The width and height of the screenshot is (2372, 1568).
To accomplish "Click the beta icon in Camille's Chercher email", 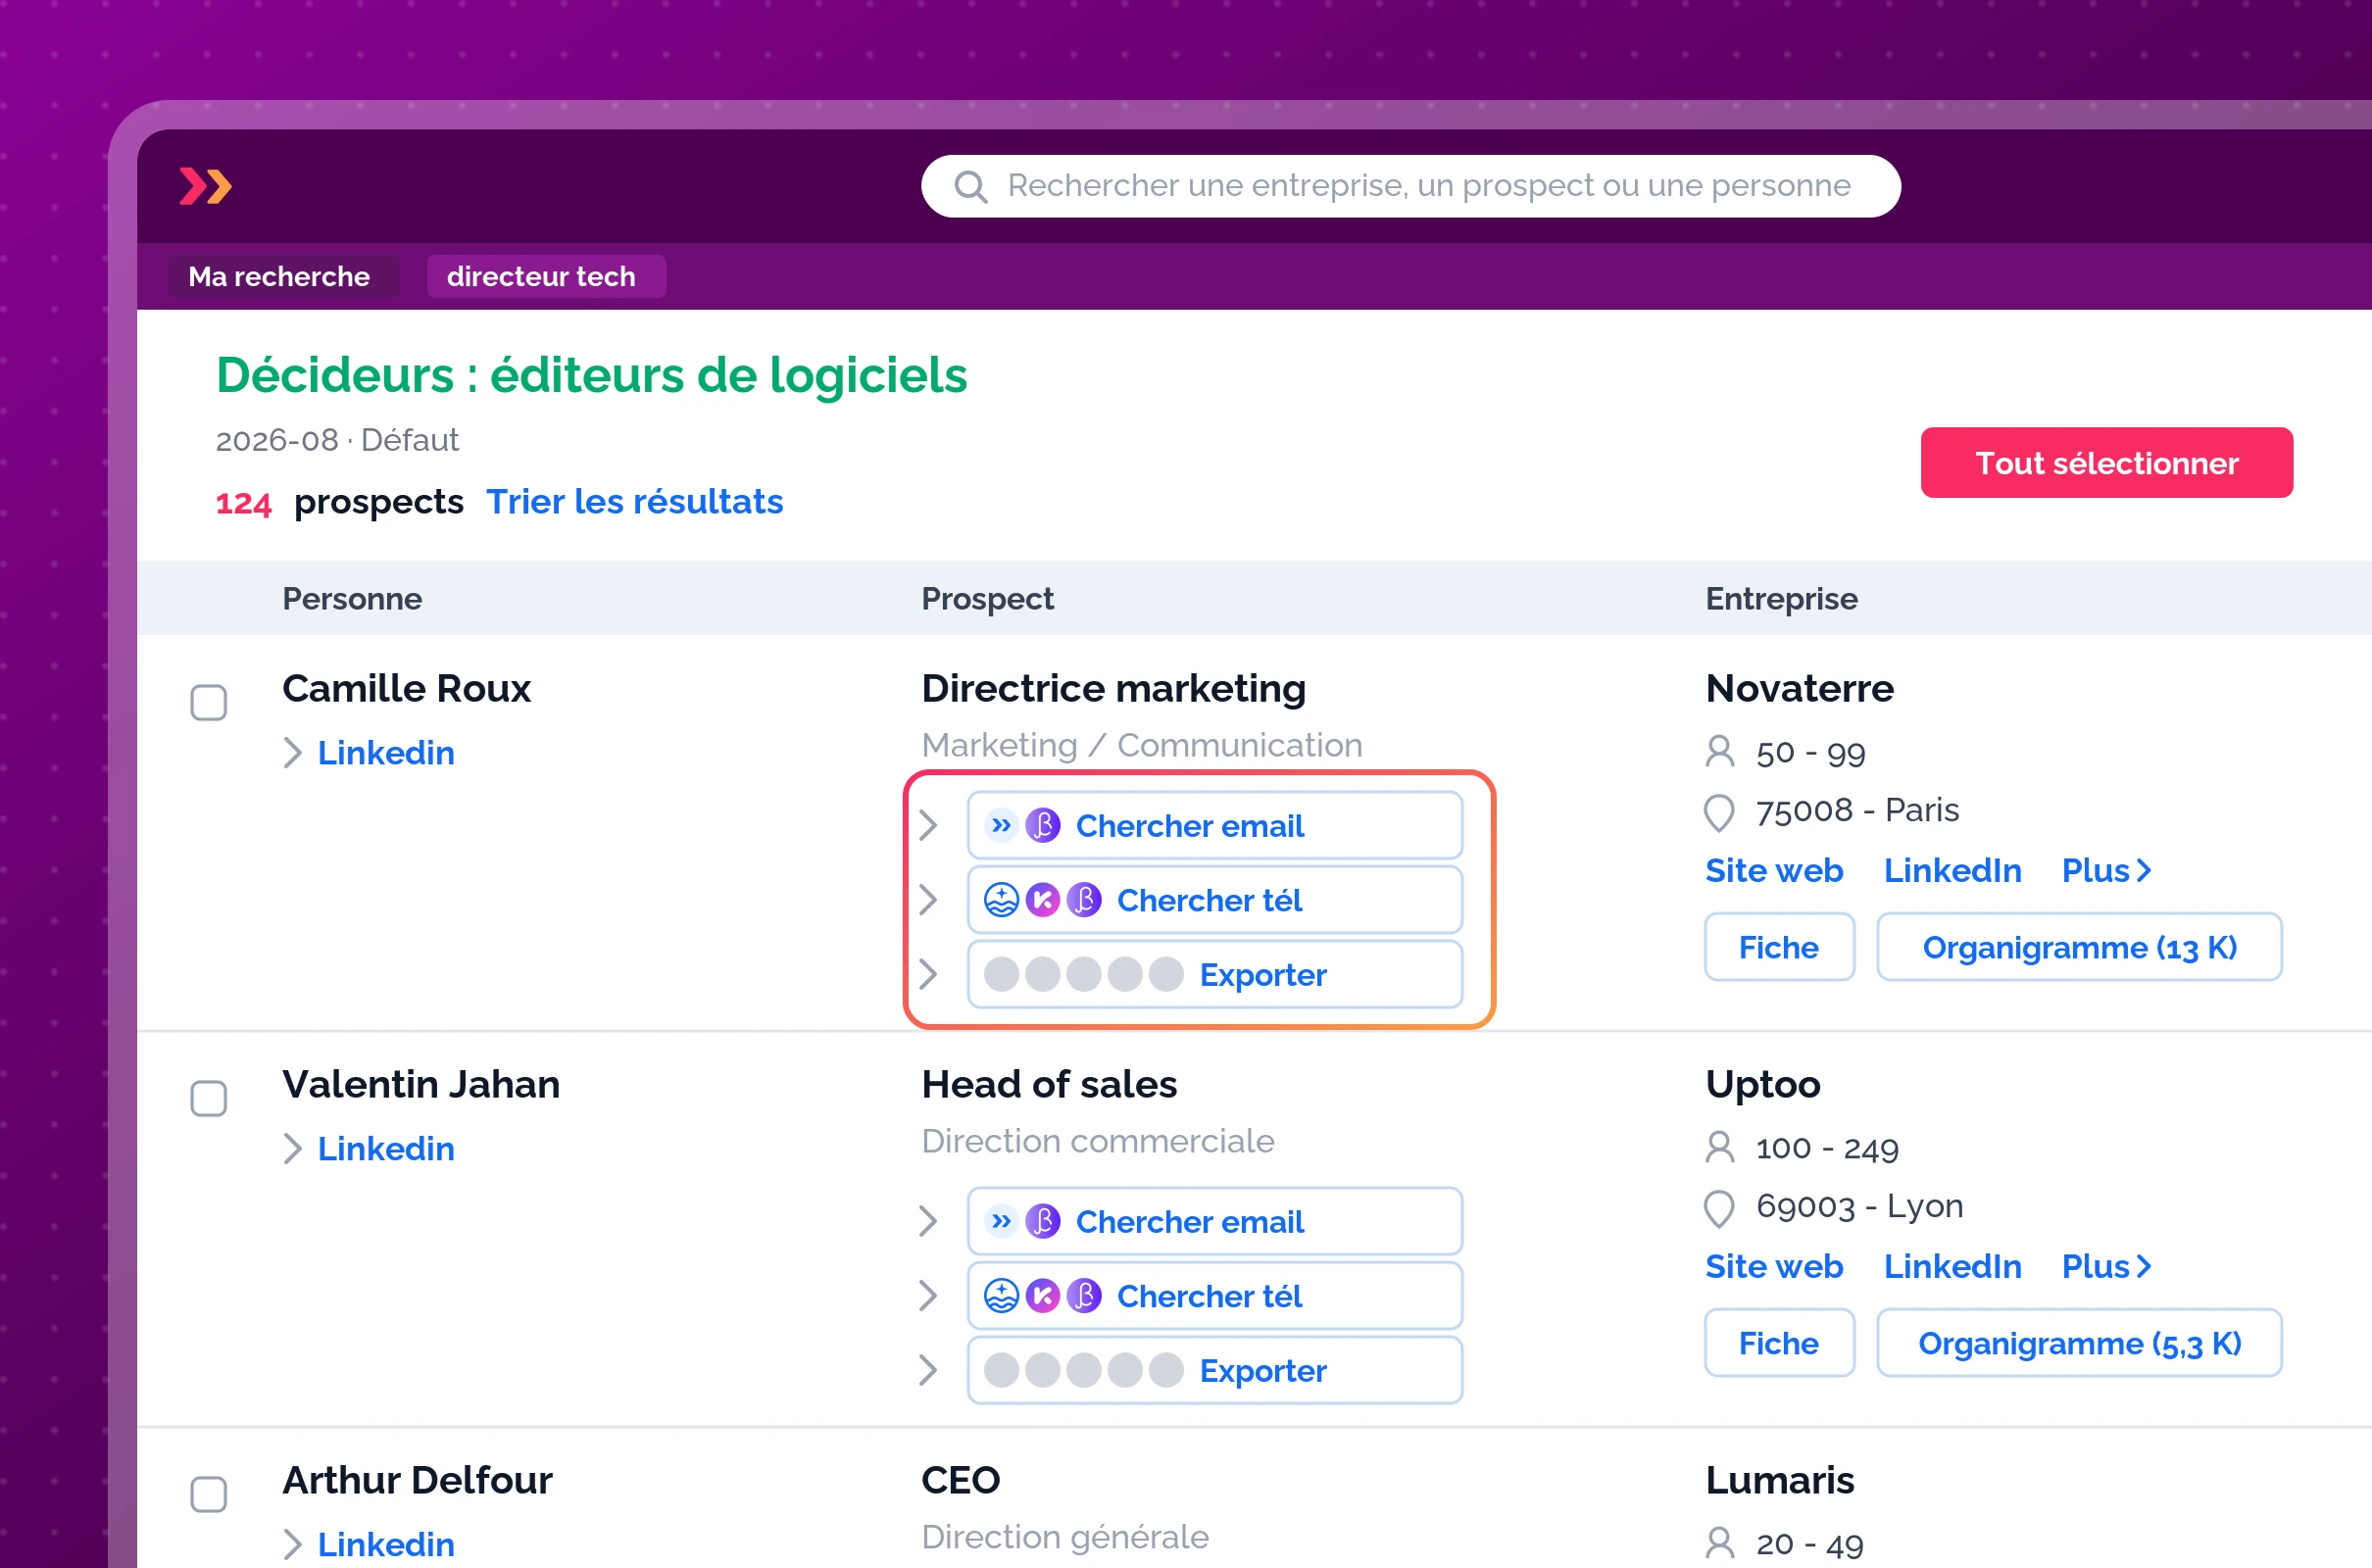I will click(x=1042, y=826).
